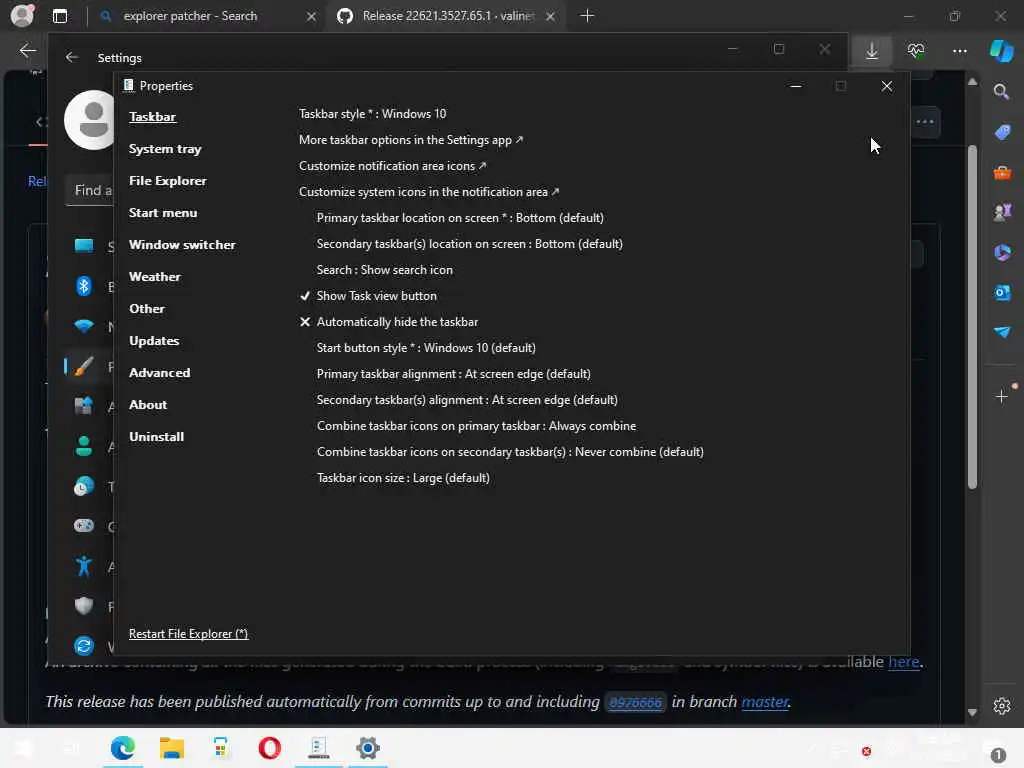Open the Gaming settings category icon
Viewport: 1024px width, 768px height.
[x=84, y=526]
